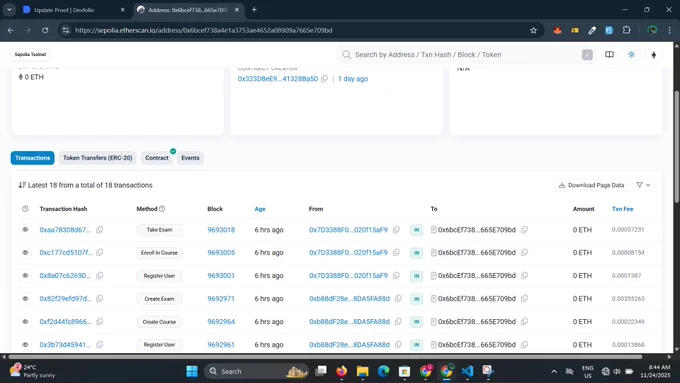The height and width of the screenshot is (383, 680).
Task: Open block 9692971 link
Action: point(221,298)
